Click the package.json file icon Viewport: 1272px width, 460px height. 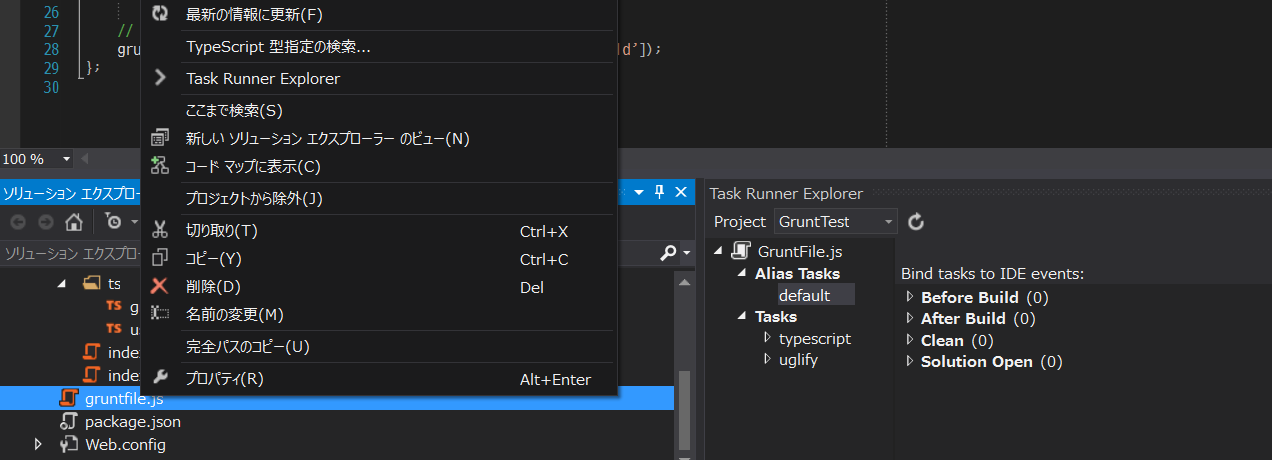click(x=69, y=422)
